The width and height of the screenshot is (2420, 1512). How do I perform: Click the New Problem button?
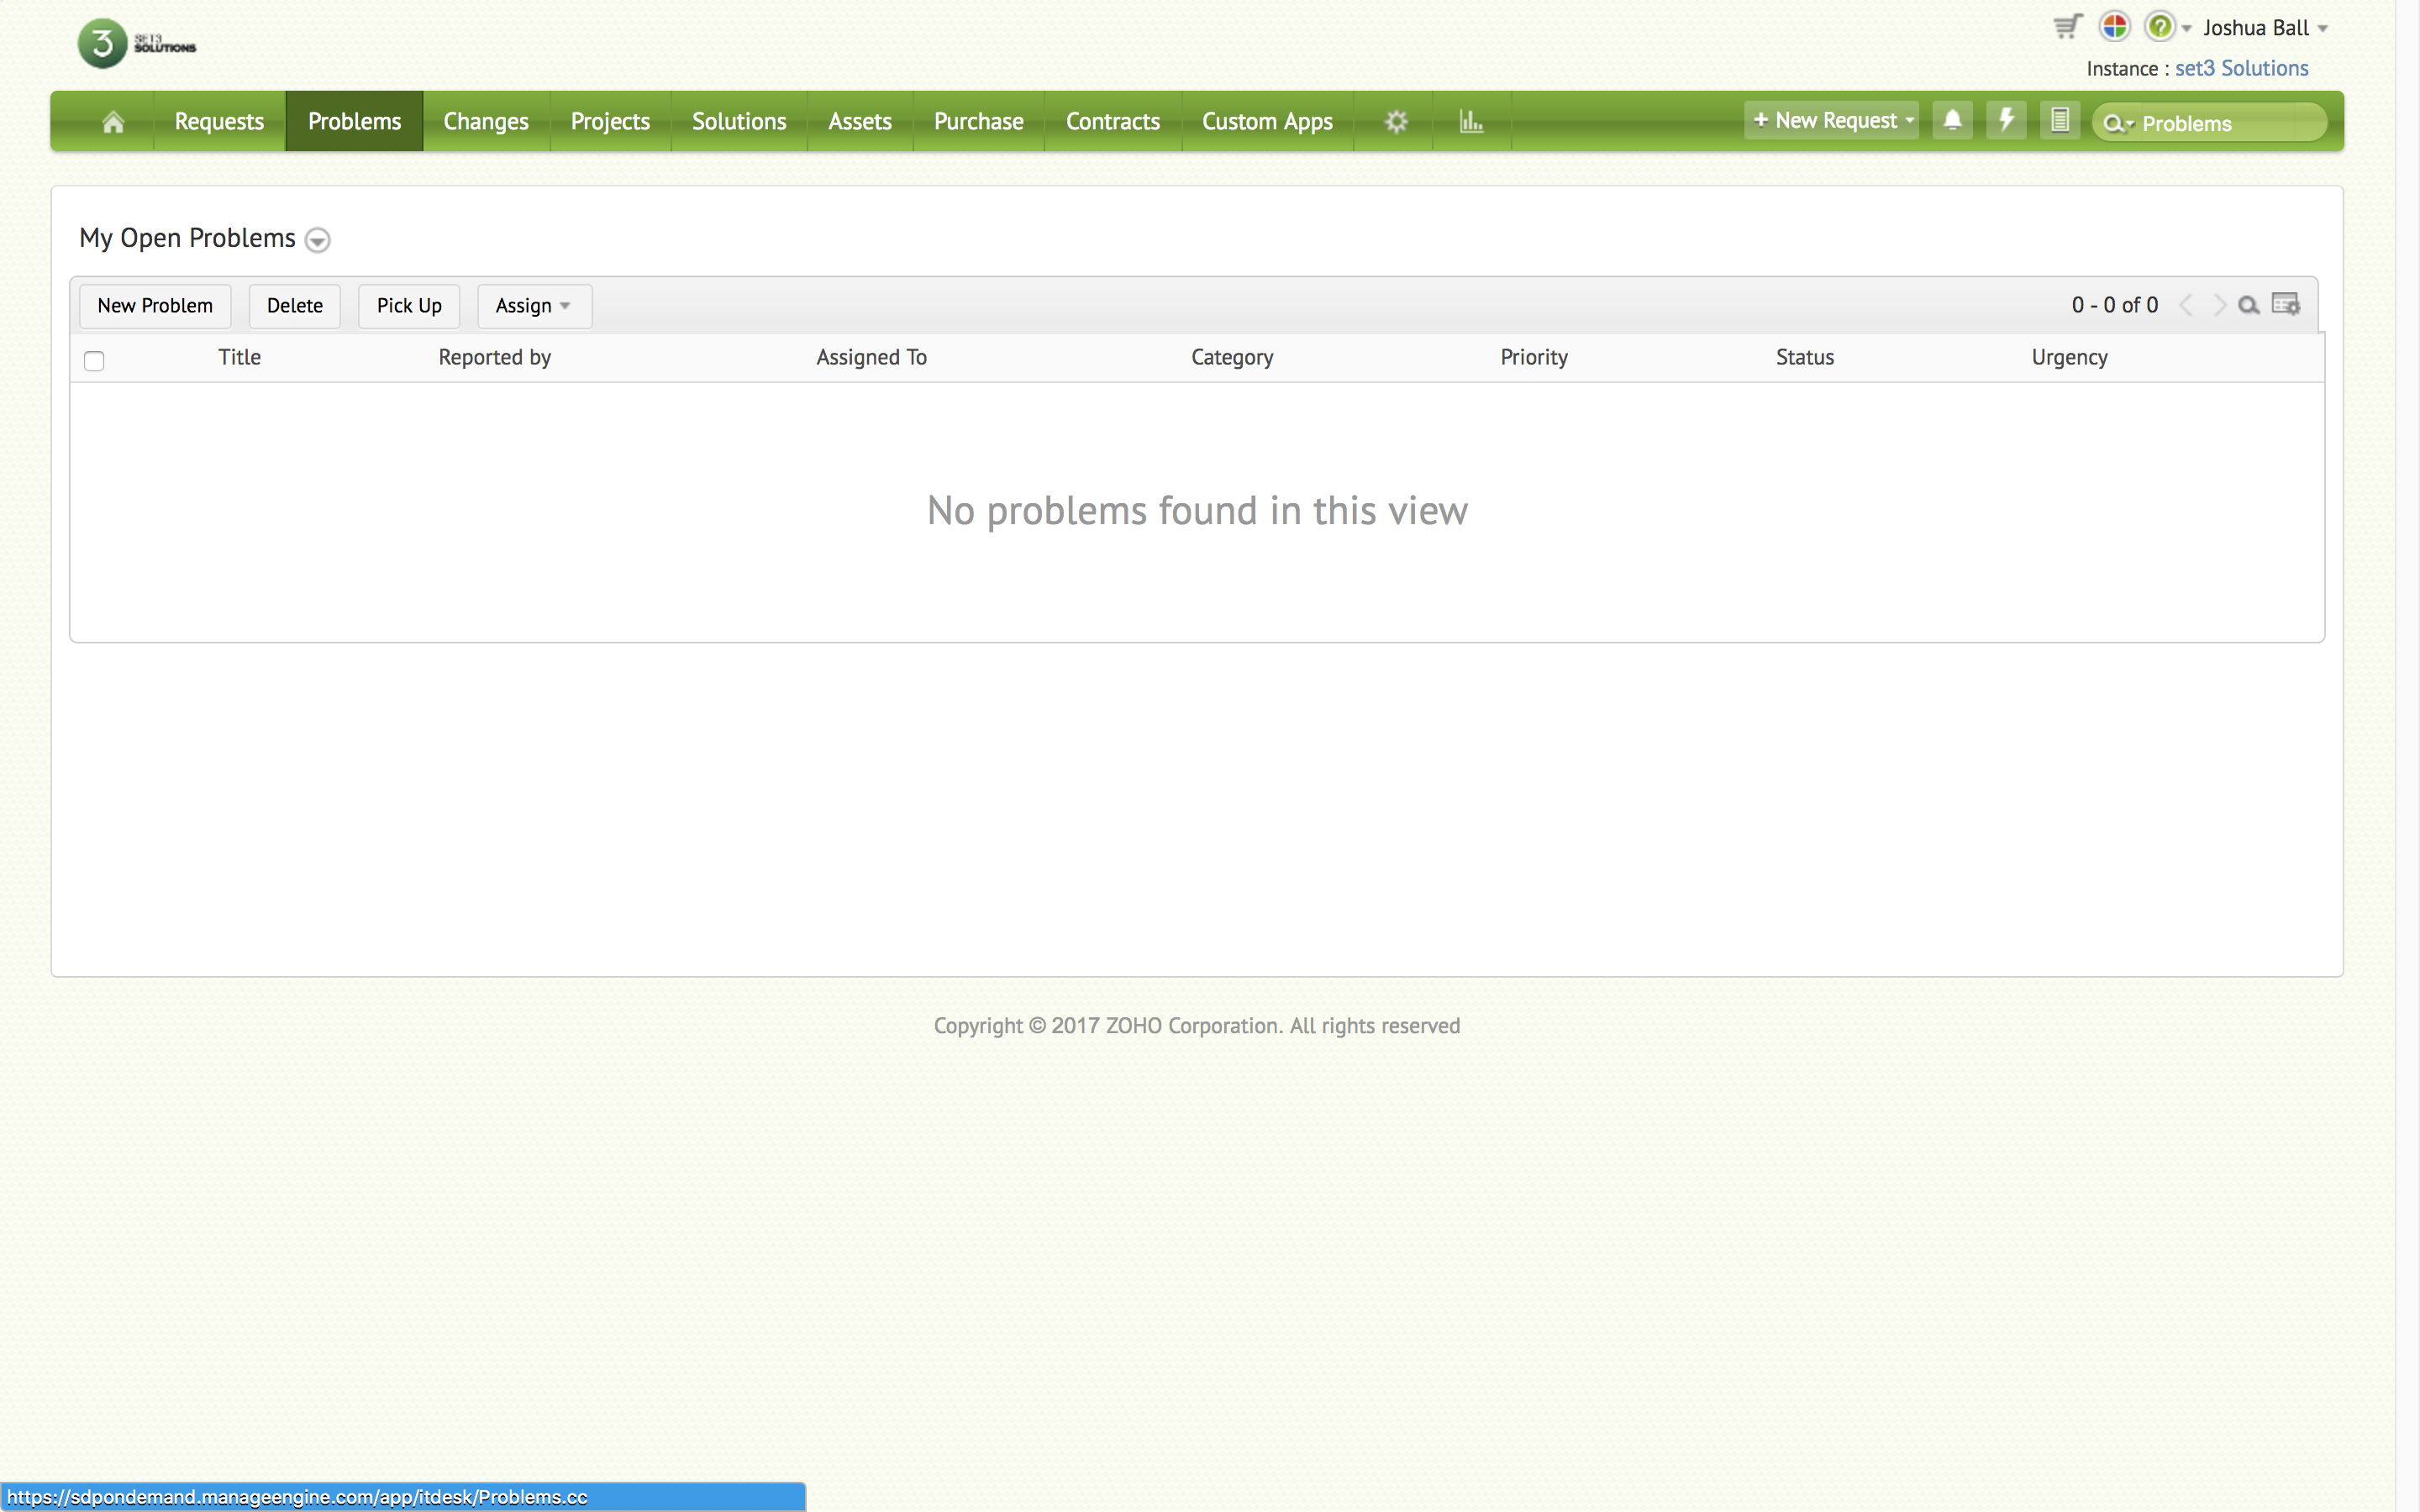(x=155, y=306)
